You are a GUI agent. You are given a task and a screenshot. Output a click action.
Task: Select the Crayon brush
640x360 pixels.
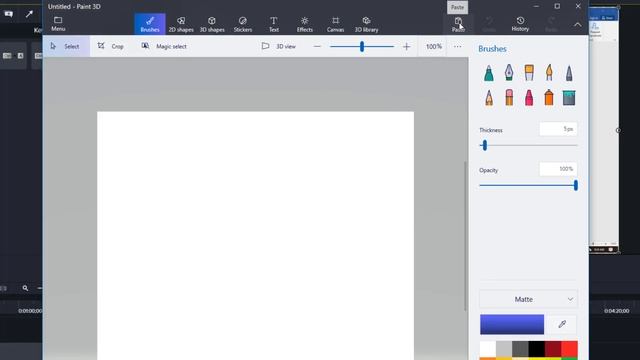(x=529, y=98)
